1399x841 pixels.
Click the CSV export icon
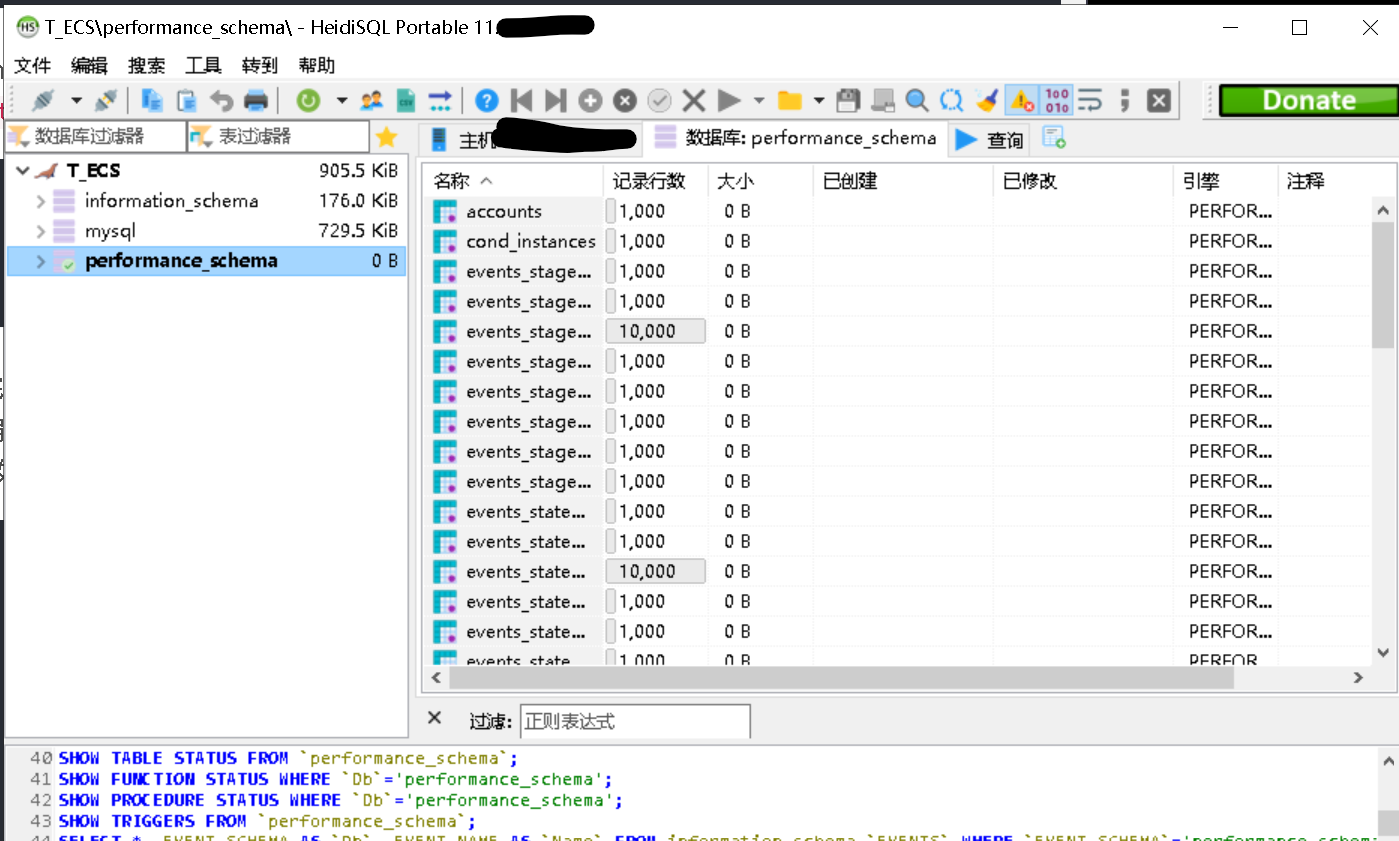click(406, 100)
